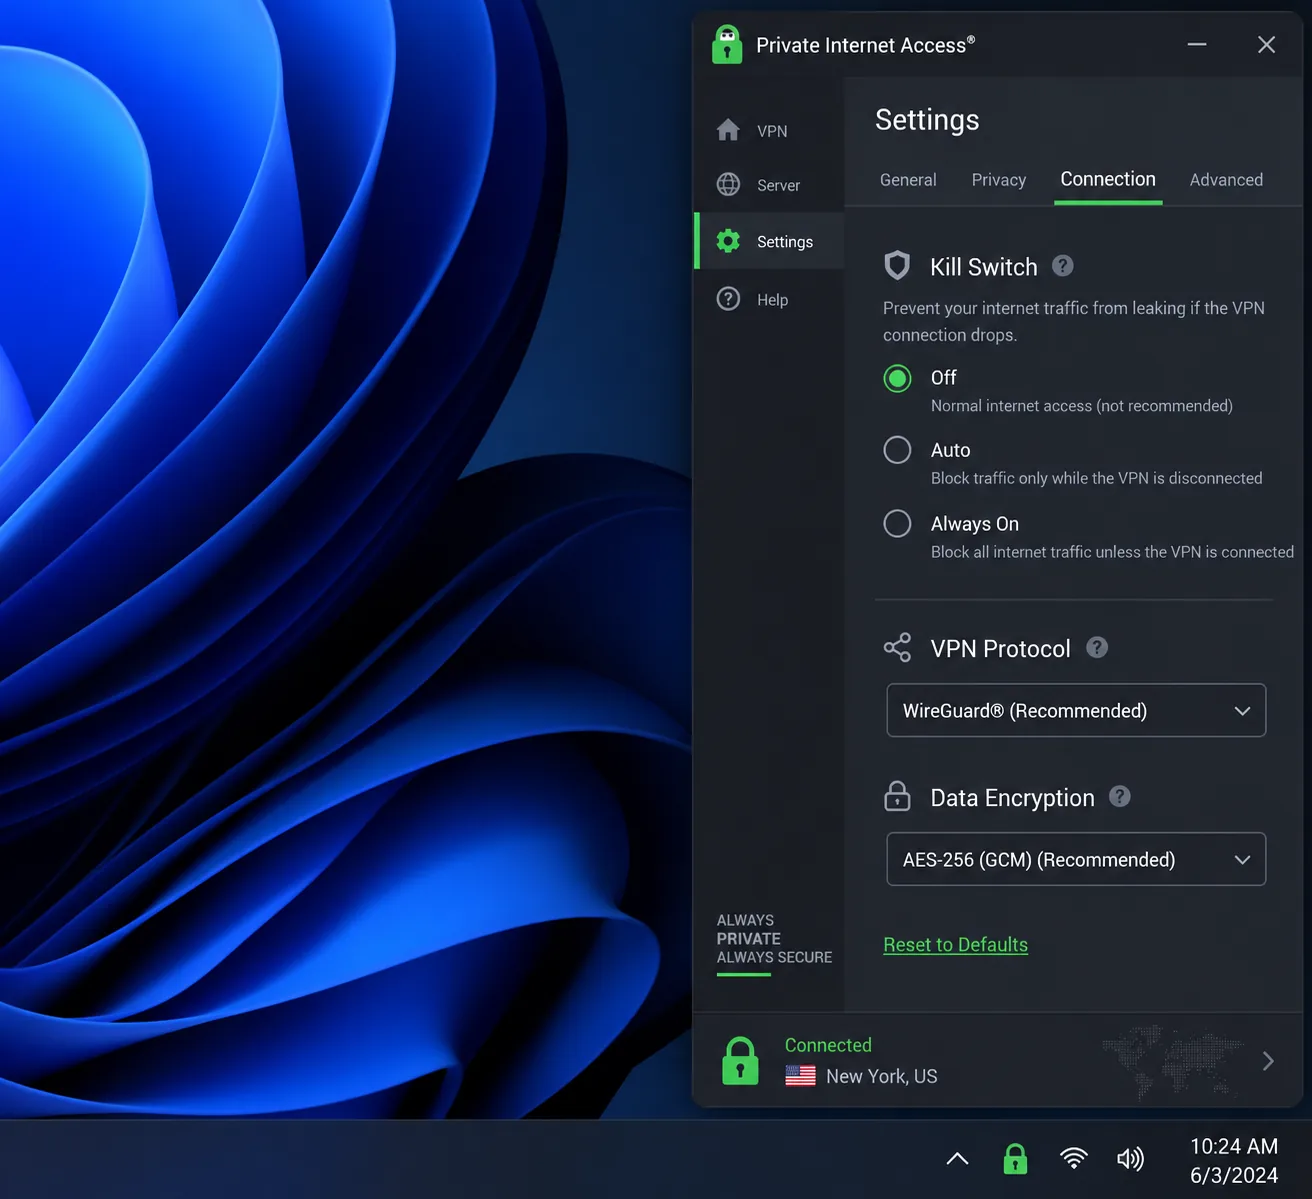1312x1199 pixels.
Task: Click the Reset to Defaults link
Action: point(955,945)
